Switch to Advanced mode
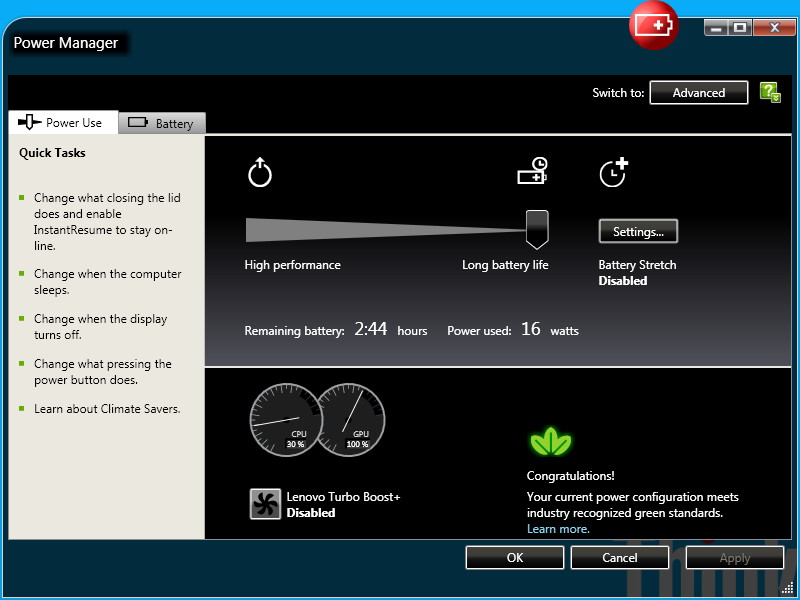This screenshot has height=600, width=800. (698, 93)
